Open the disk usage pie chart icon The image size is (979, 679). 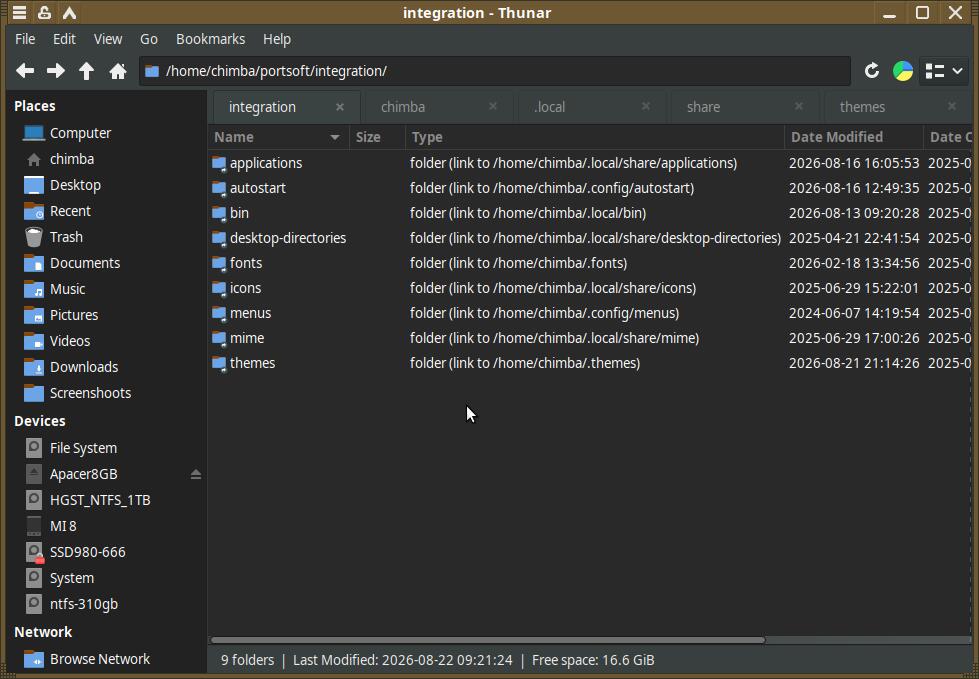click(903, 71)
